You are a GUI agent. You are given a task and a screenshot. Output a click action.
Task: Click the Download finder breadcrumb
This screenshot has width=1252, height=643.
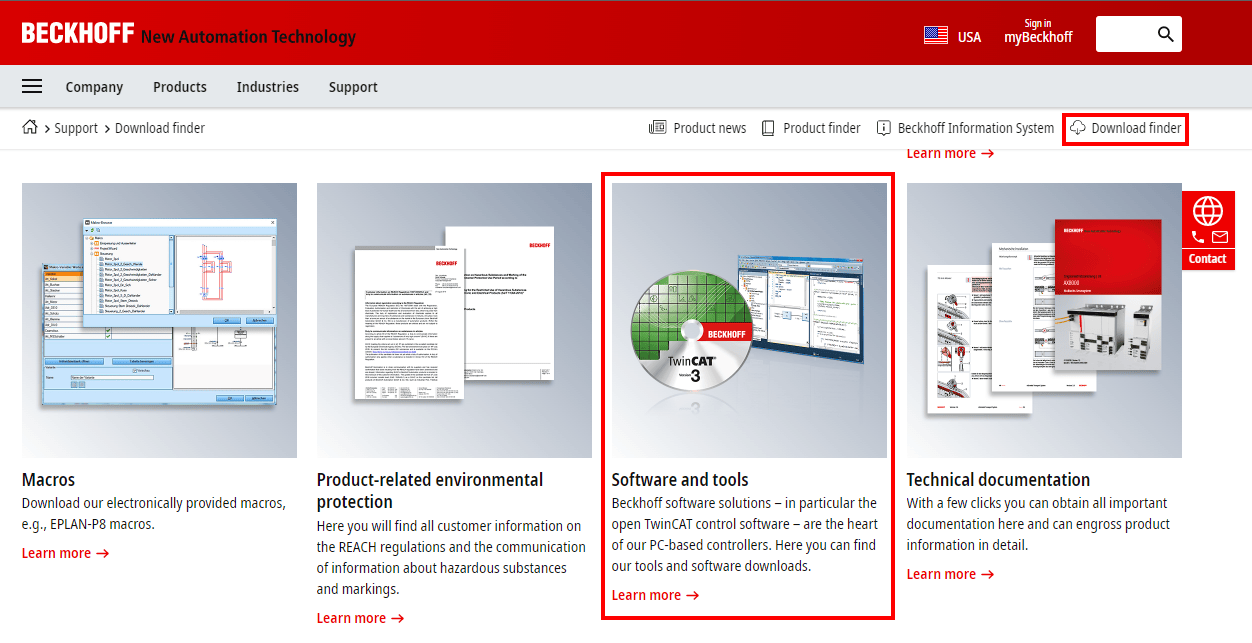point(160,128)
